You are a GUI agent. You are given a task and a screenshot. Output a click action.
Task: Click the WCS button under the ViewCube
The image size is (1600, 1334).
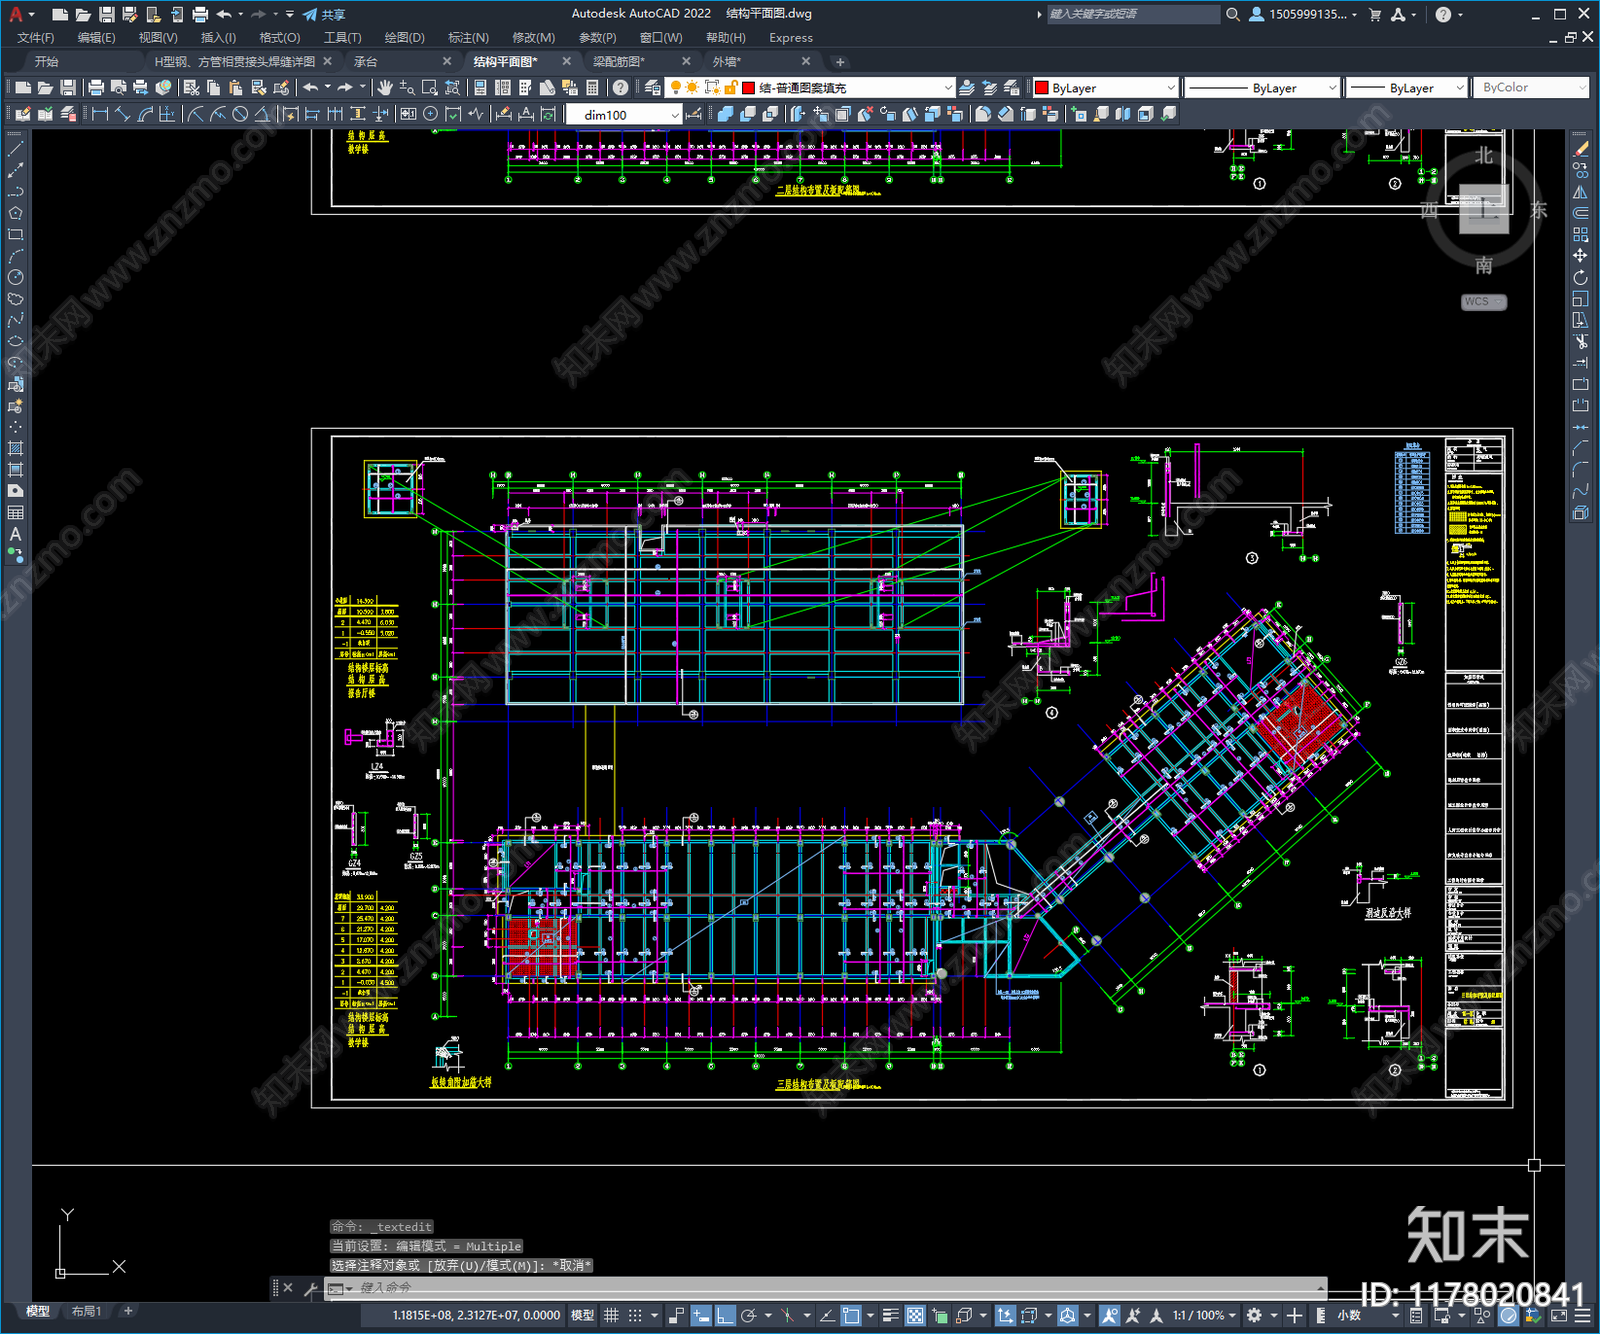[1482, 301]
